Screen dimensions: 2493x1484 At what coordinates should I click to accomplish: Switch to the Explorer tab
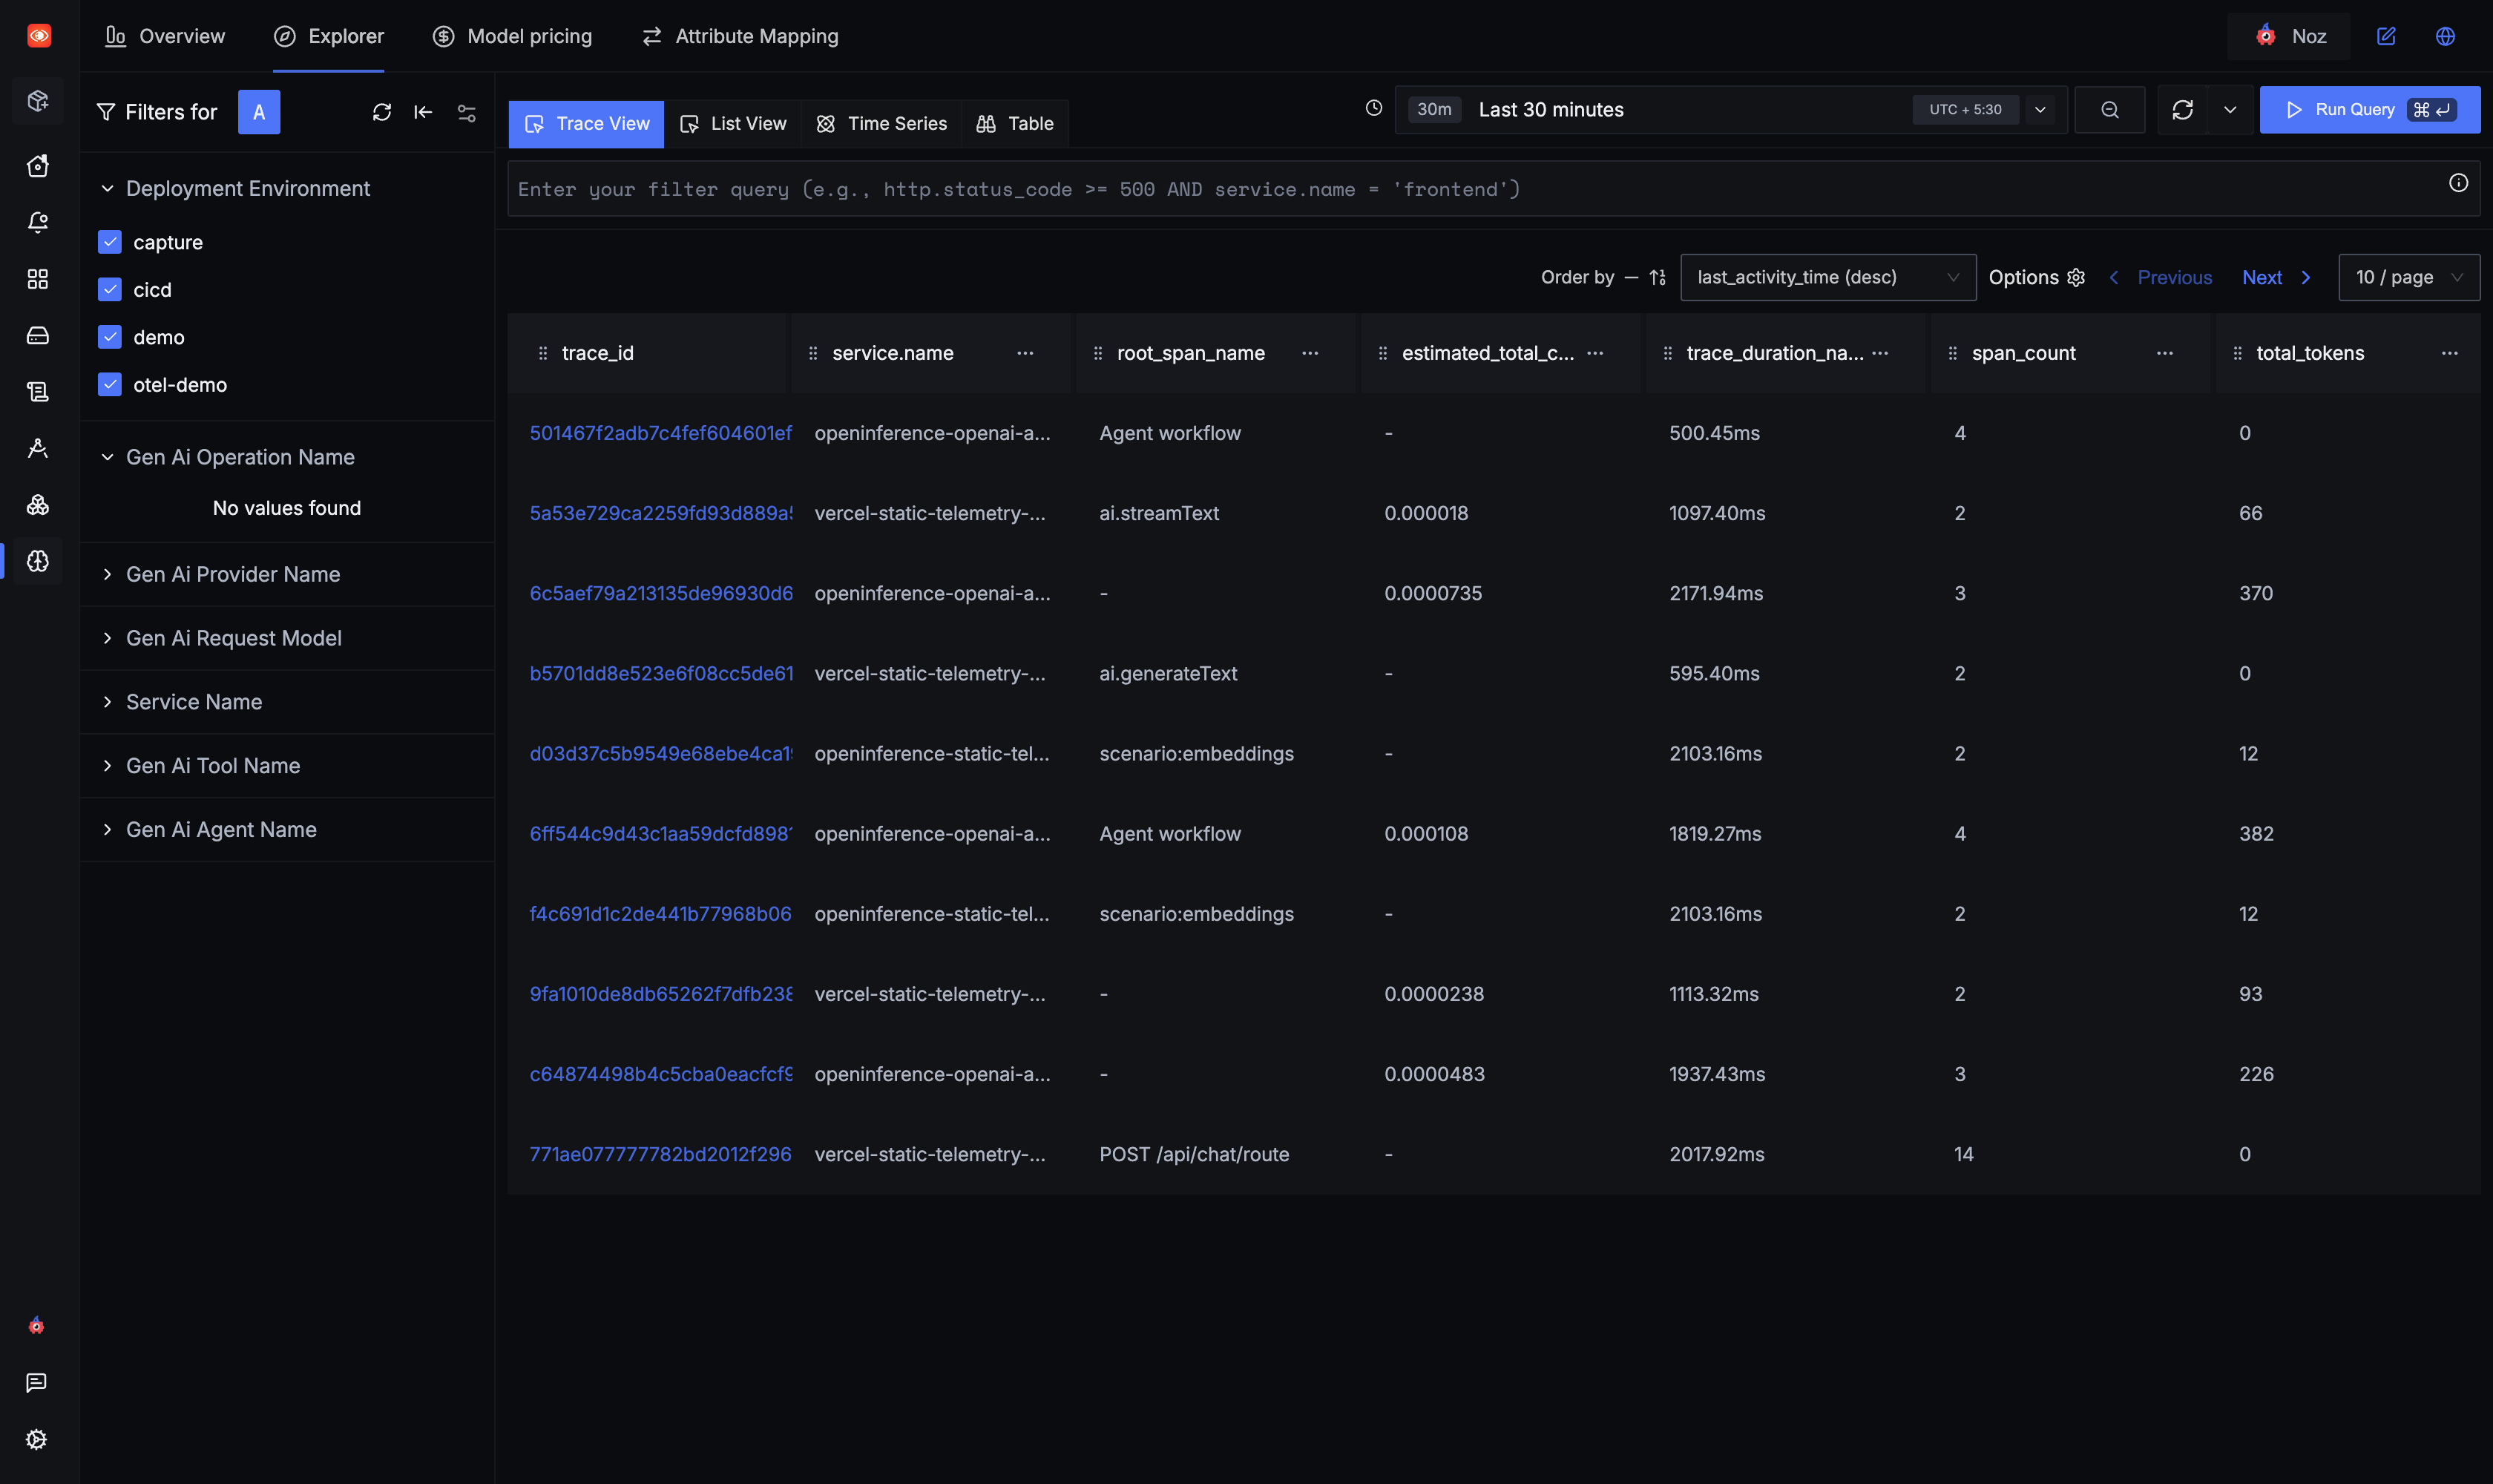tap(329, 36)
